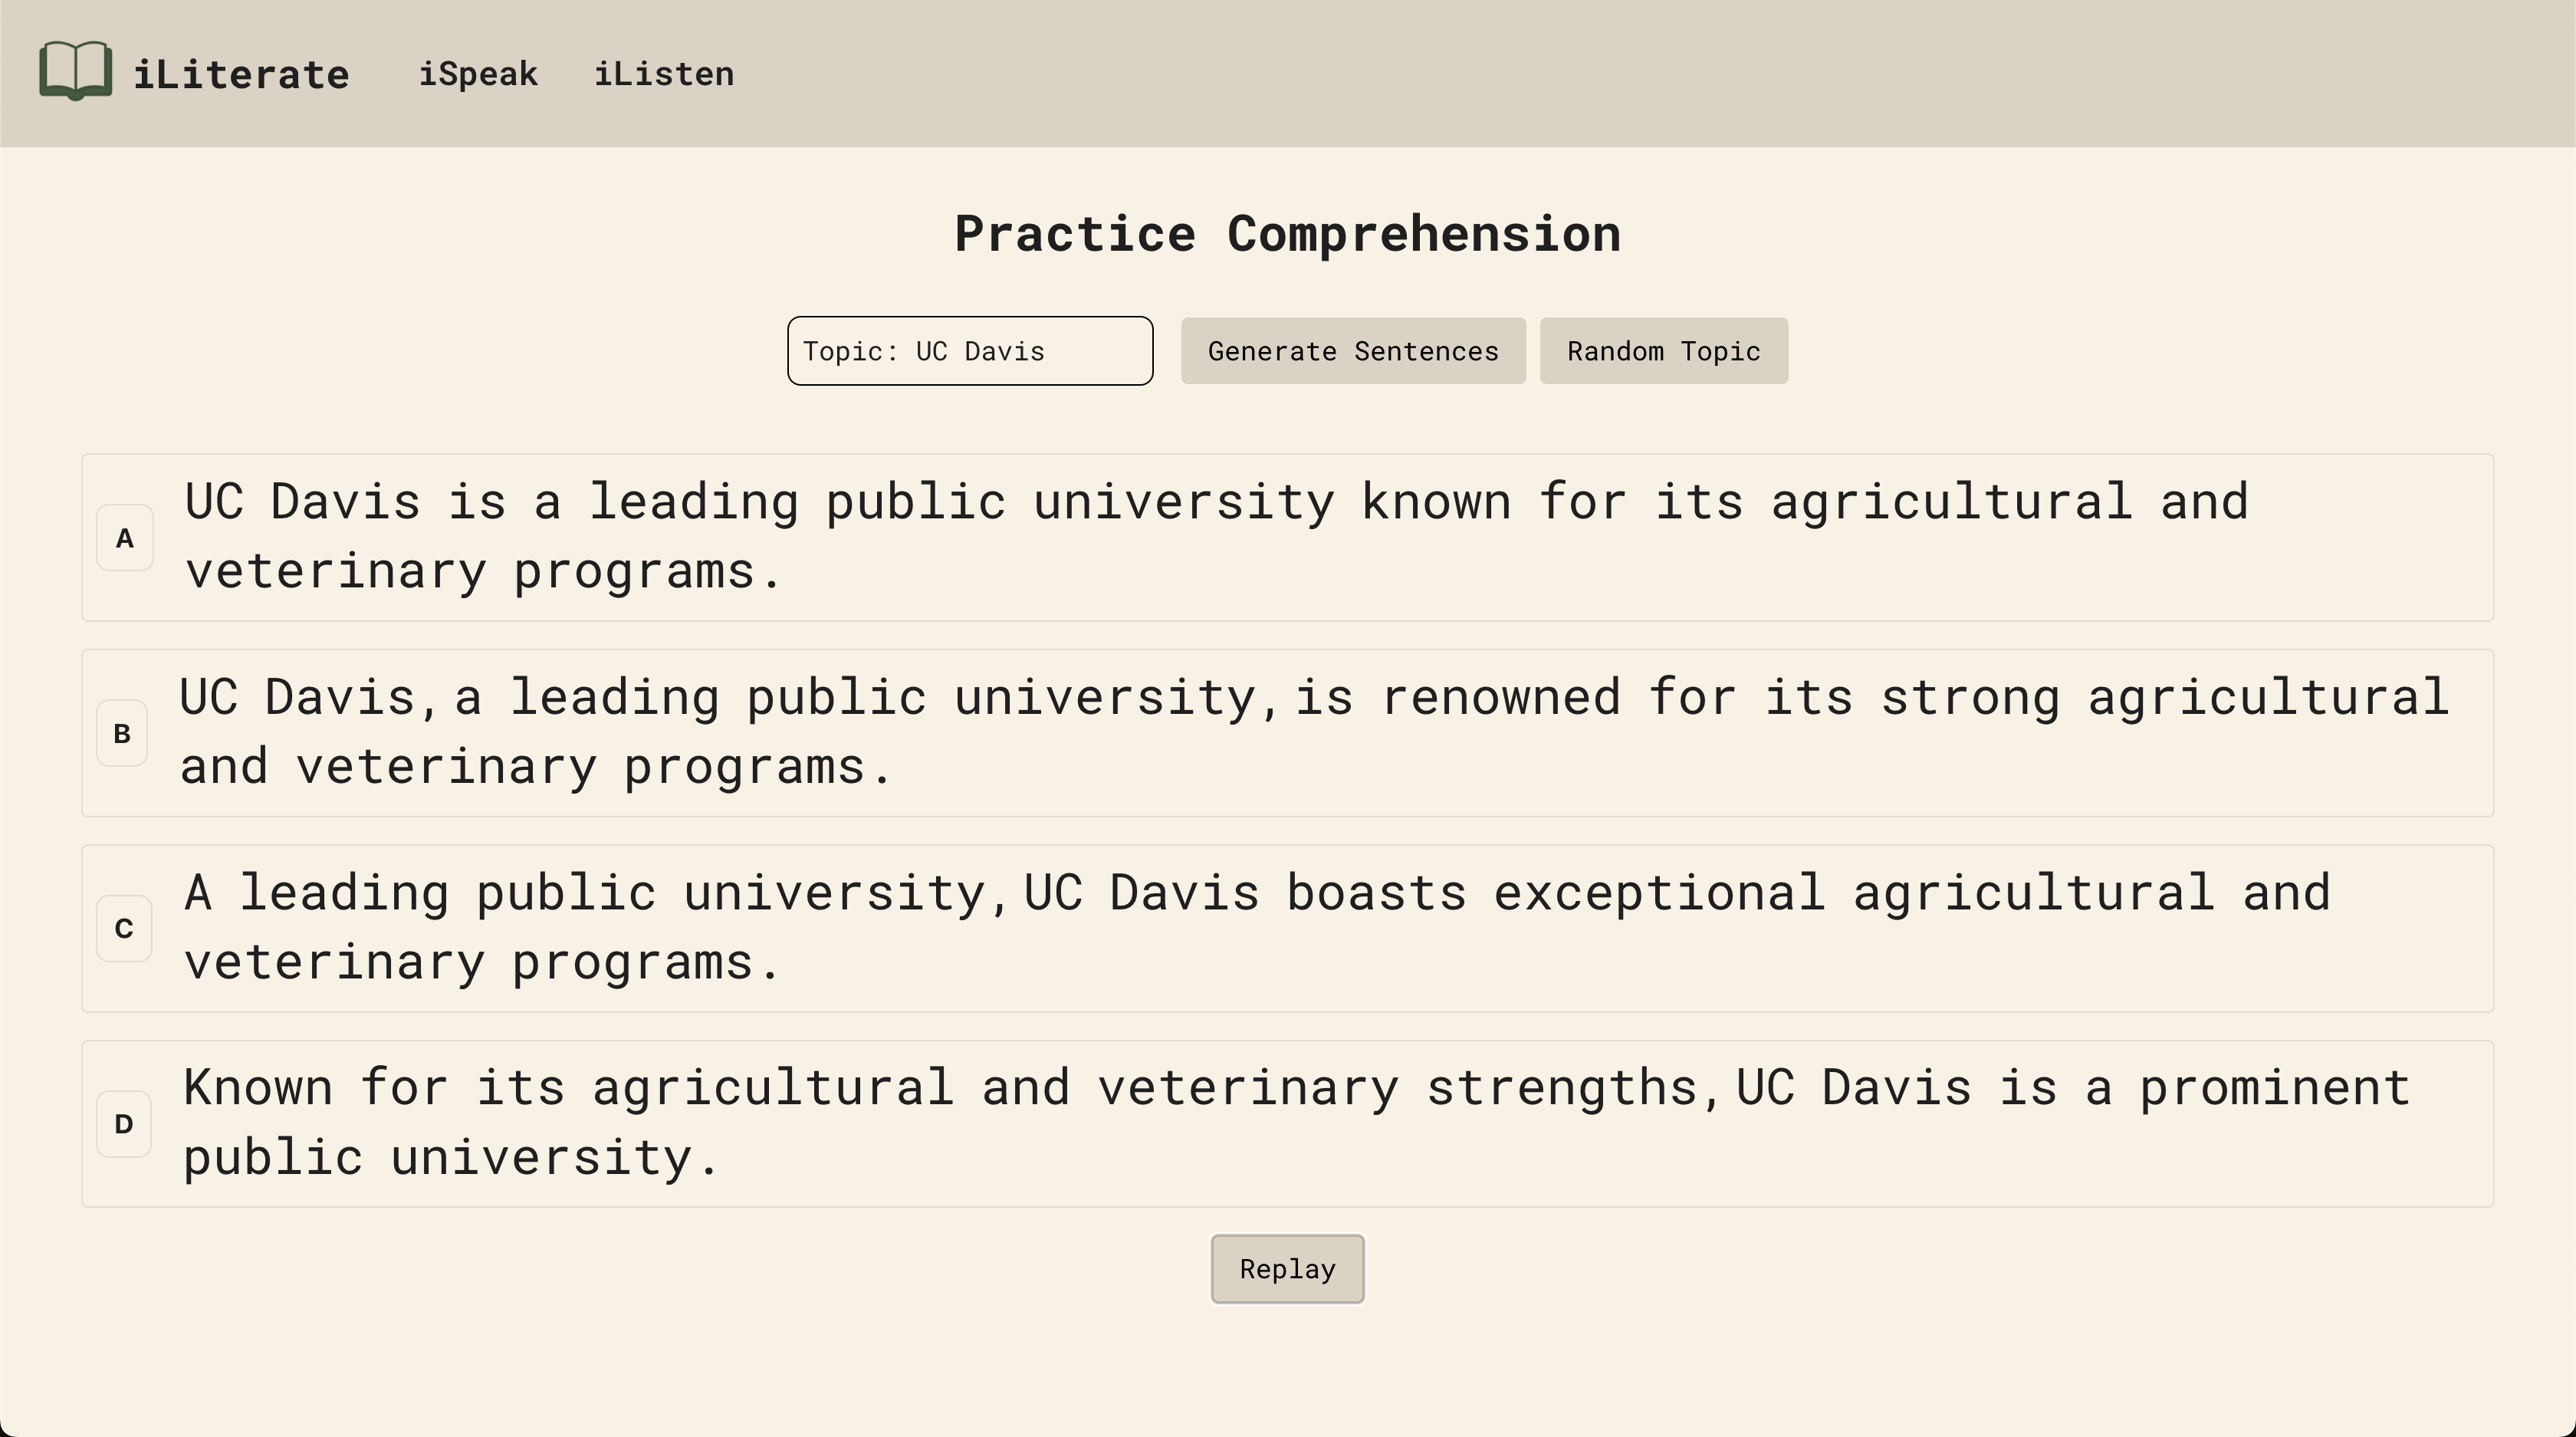
Task: Replay the sentence audio
Action: click(x=1287, y=1269)
